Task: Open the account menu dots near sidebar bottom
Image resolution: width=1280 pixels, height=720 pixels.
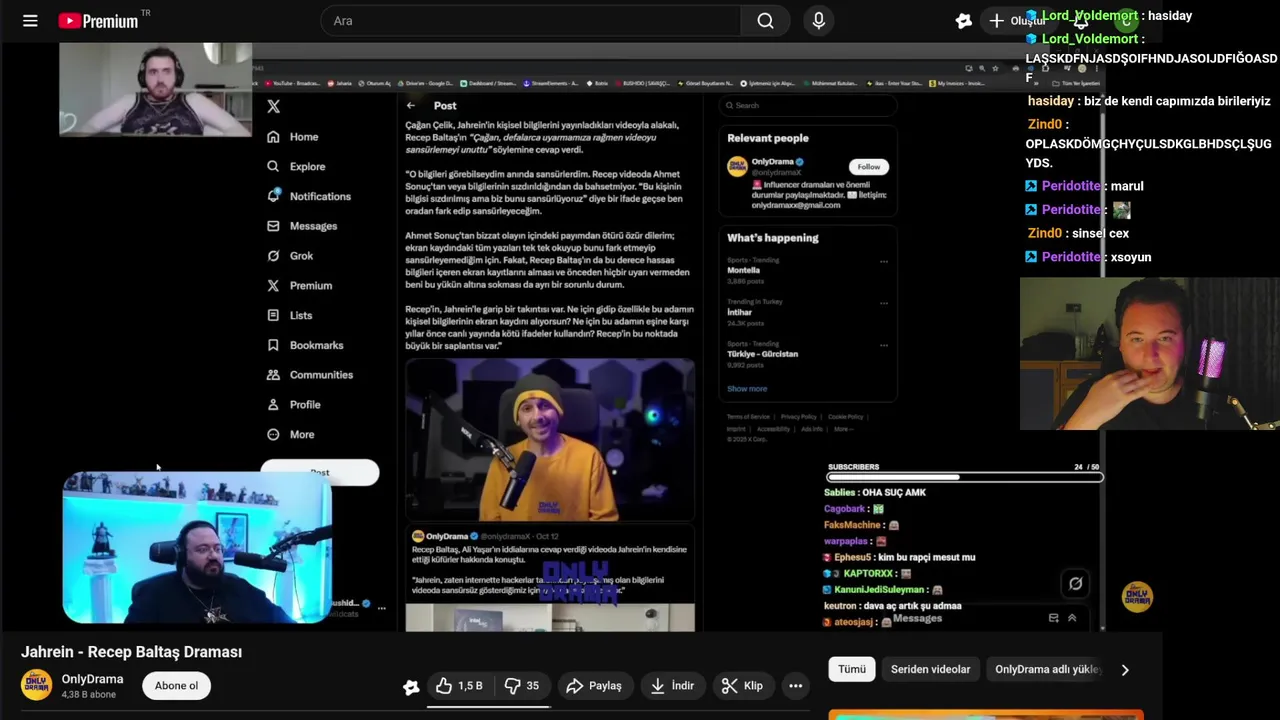Action: click(x=381, y=608)
